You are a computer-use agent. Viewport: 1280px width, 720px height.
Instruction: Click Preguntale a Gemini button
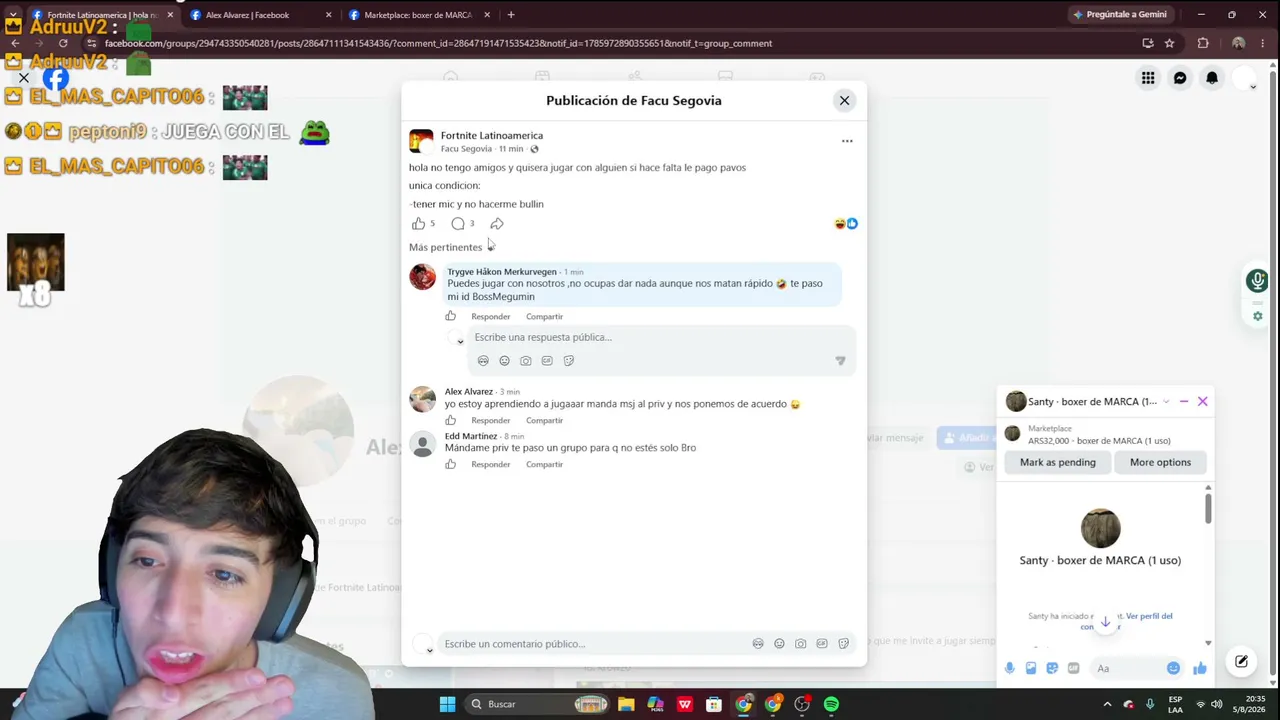click(x=1119, y=15)
